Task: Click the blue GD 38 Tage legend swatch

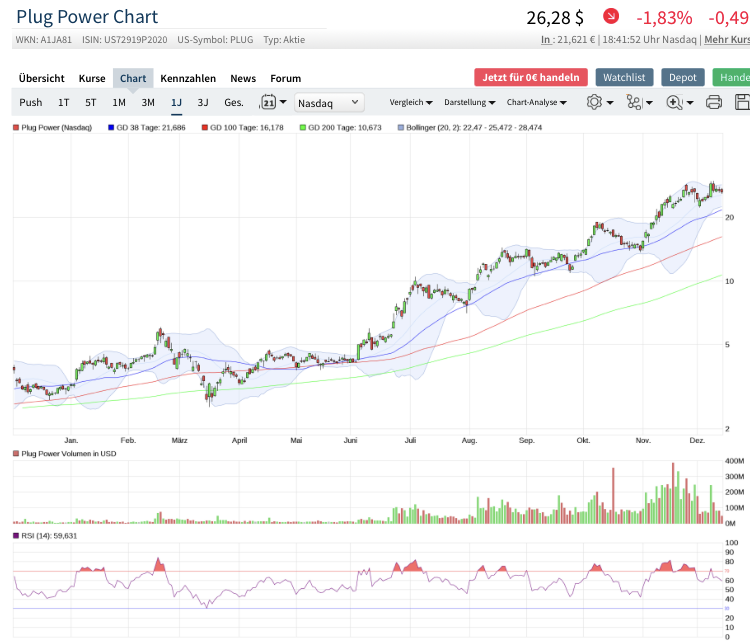Action: 112,128
